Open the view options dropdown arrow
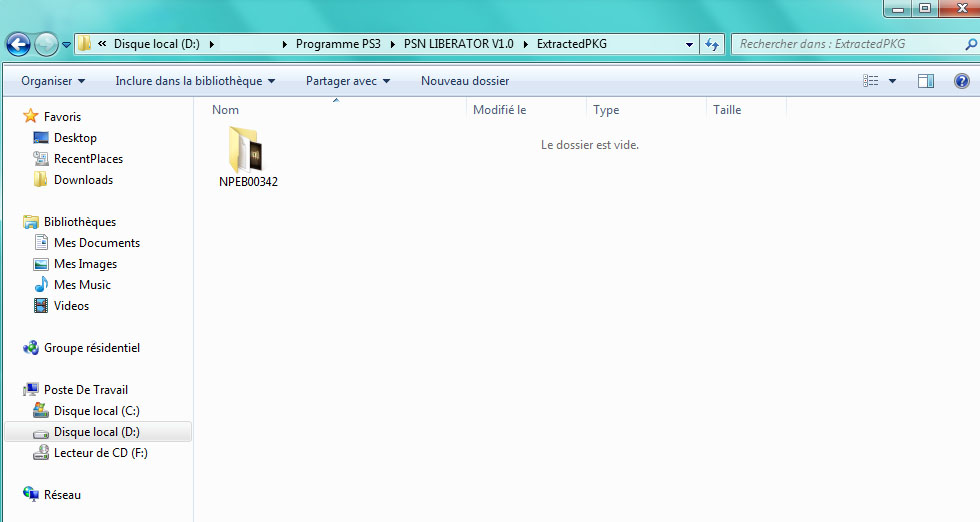The width and height of the screenshot is (980, 522). point(892,81)
